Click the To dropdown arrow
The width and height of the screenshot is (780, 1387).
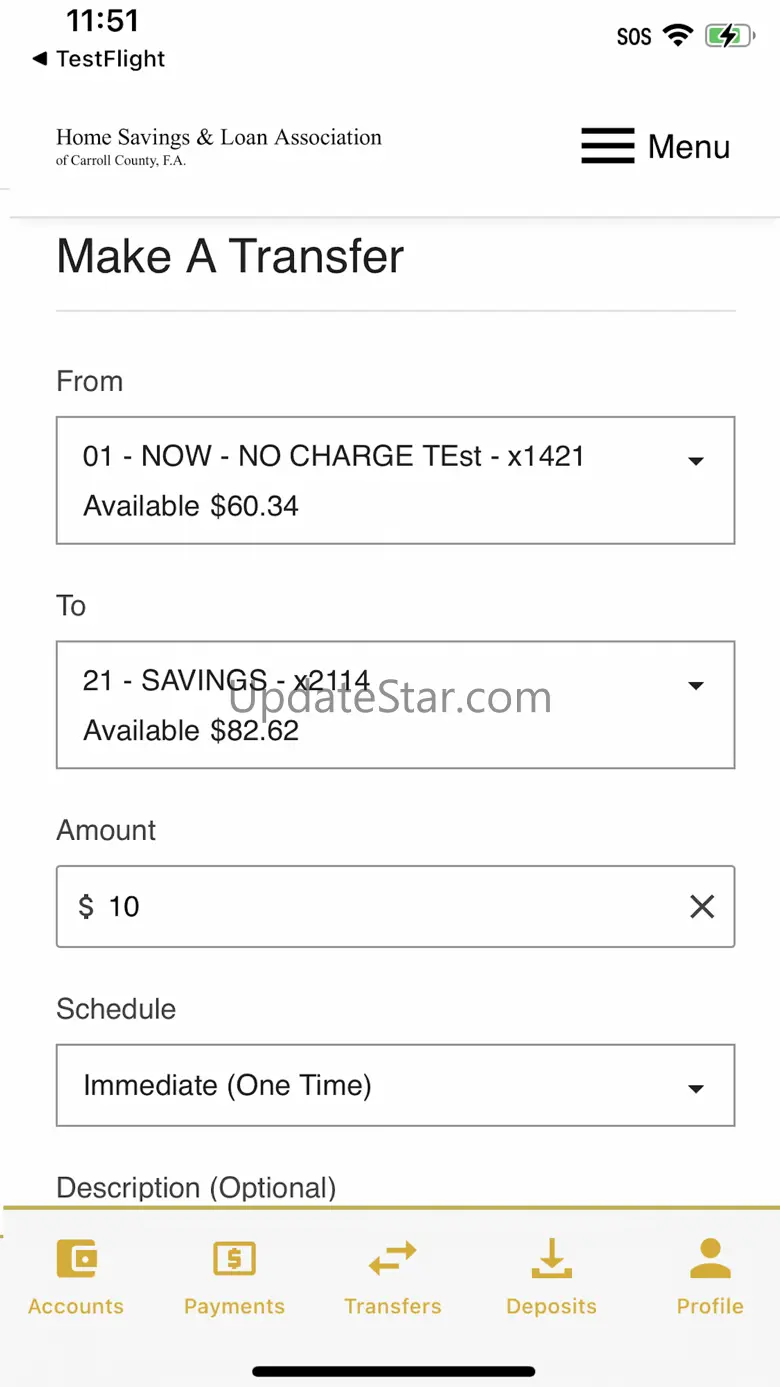(x=696, y=685)
